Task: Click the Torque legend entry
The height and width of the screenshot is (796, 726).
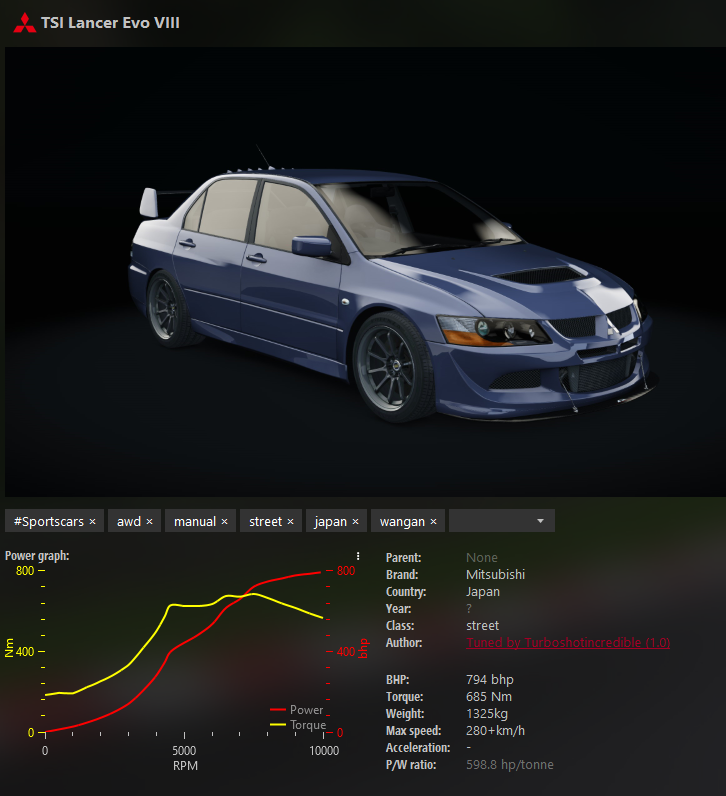Action: (x=299, y=725)
